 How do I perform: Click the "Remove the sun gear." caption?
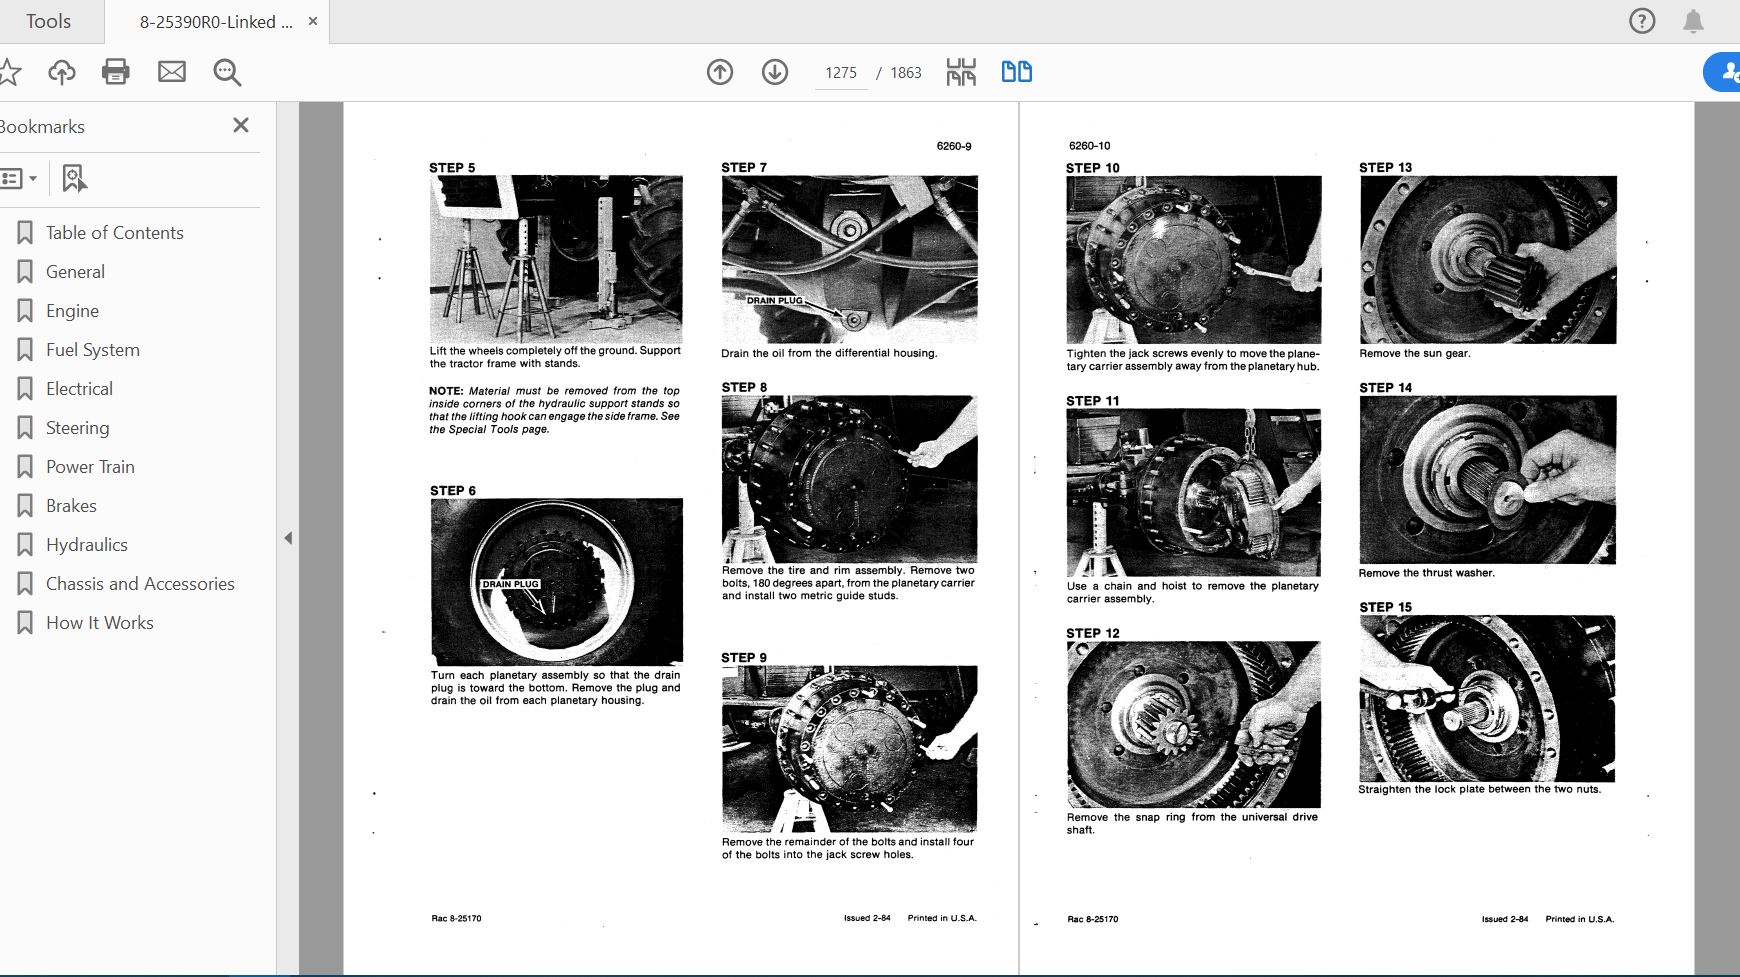coord(1415,354)
